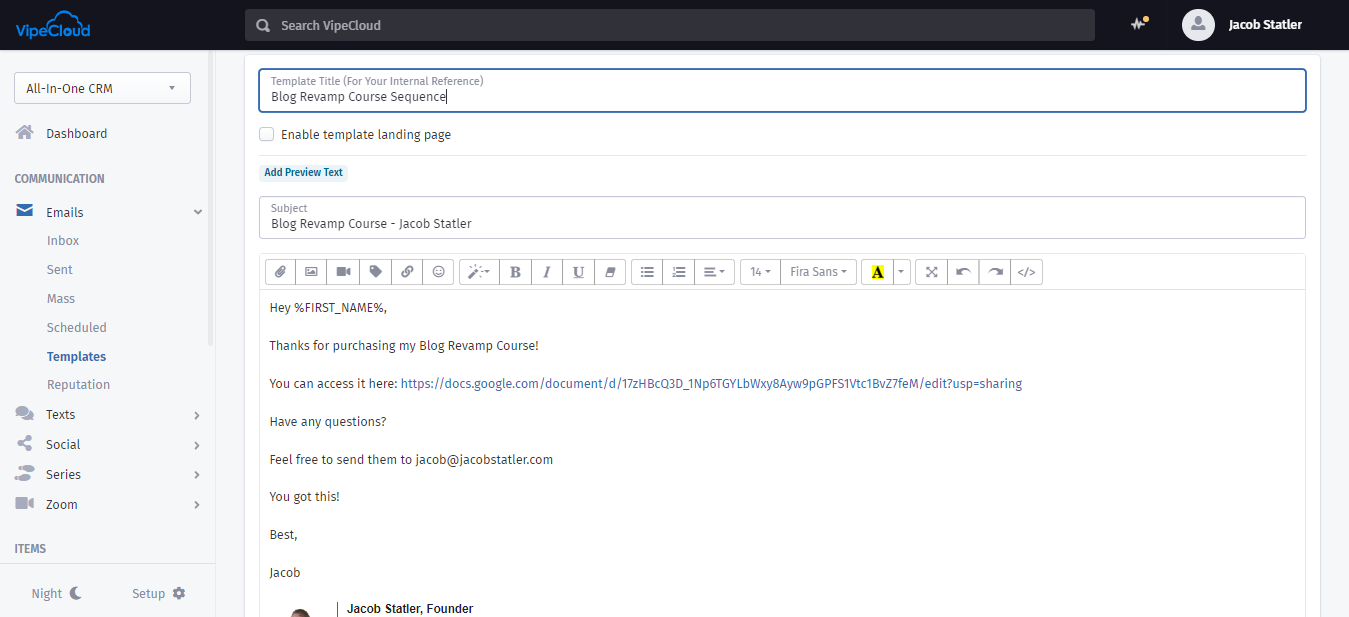Image resolution: width=1349 pixels, height=617 pixels.
Task: Switch to HTML code view
Action: point(1027,272)
